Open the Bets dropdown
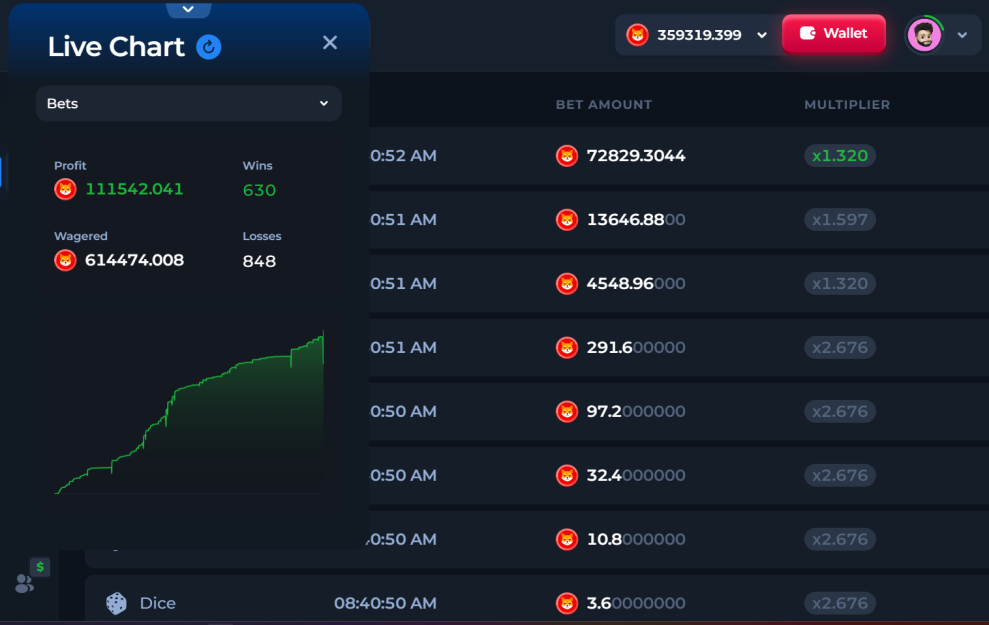The image size is (989, 625). click(x=189, y=103)
